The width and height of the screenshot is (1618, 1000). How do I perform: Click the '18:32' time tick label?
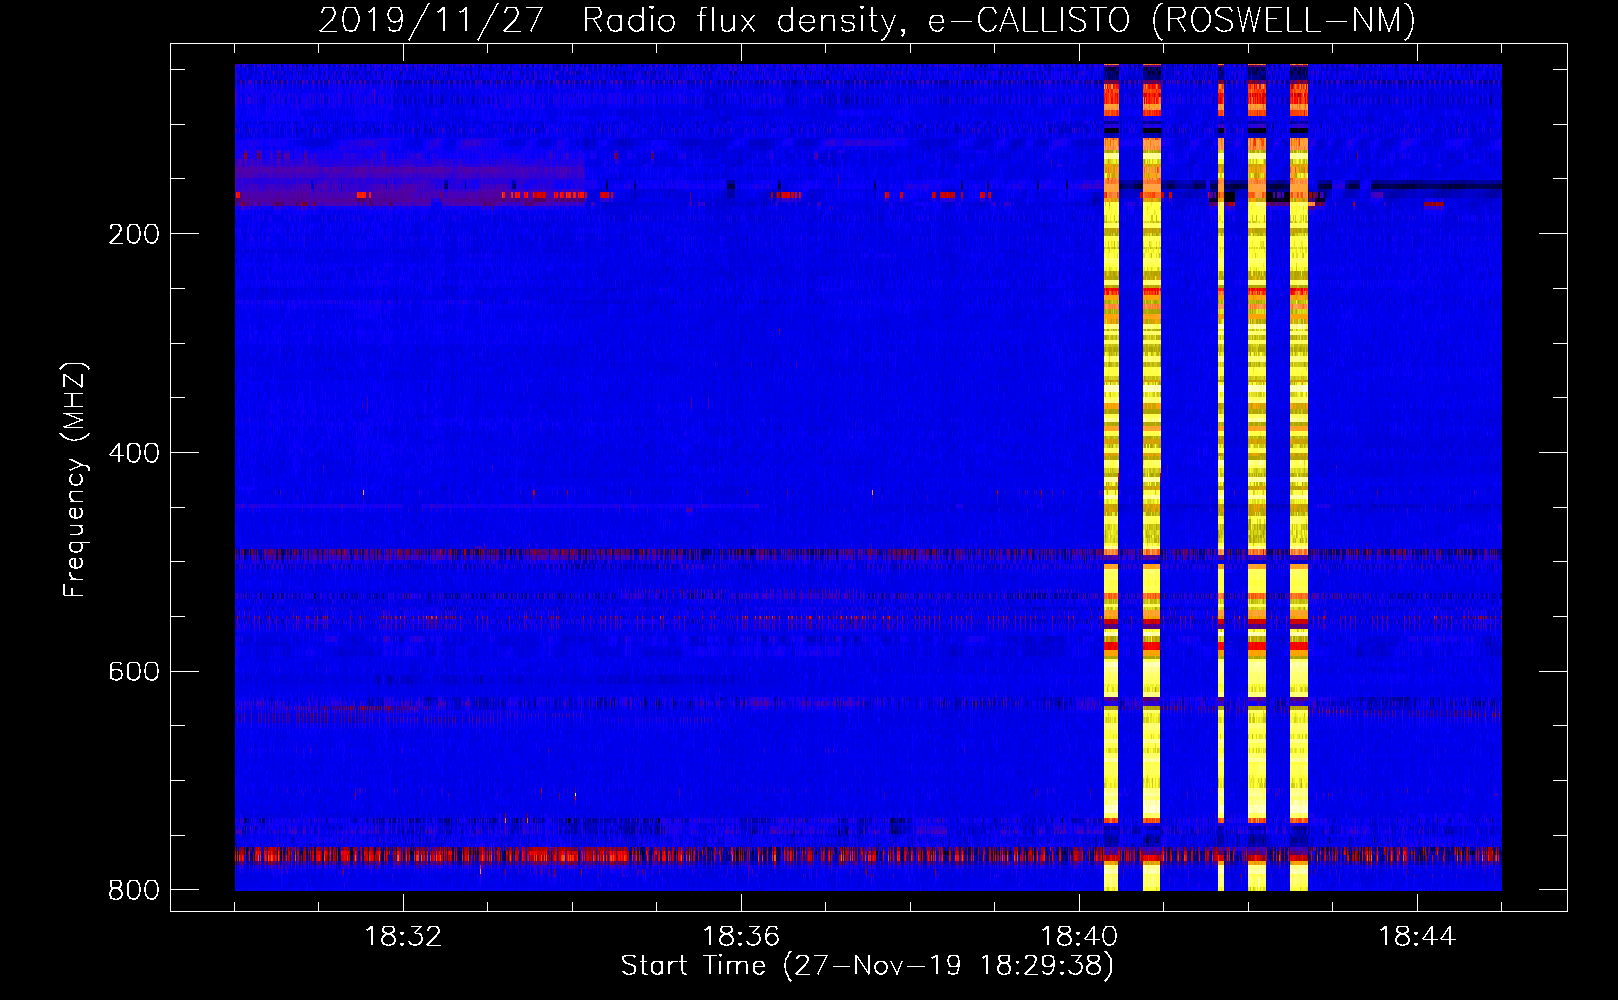403,937
